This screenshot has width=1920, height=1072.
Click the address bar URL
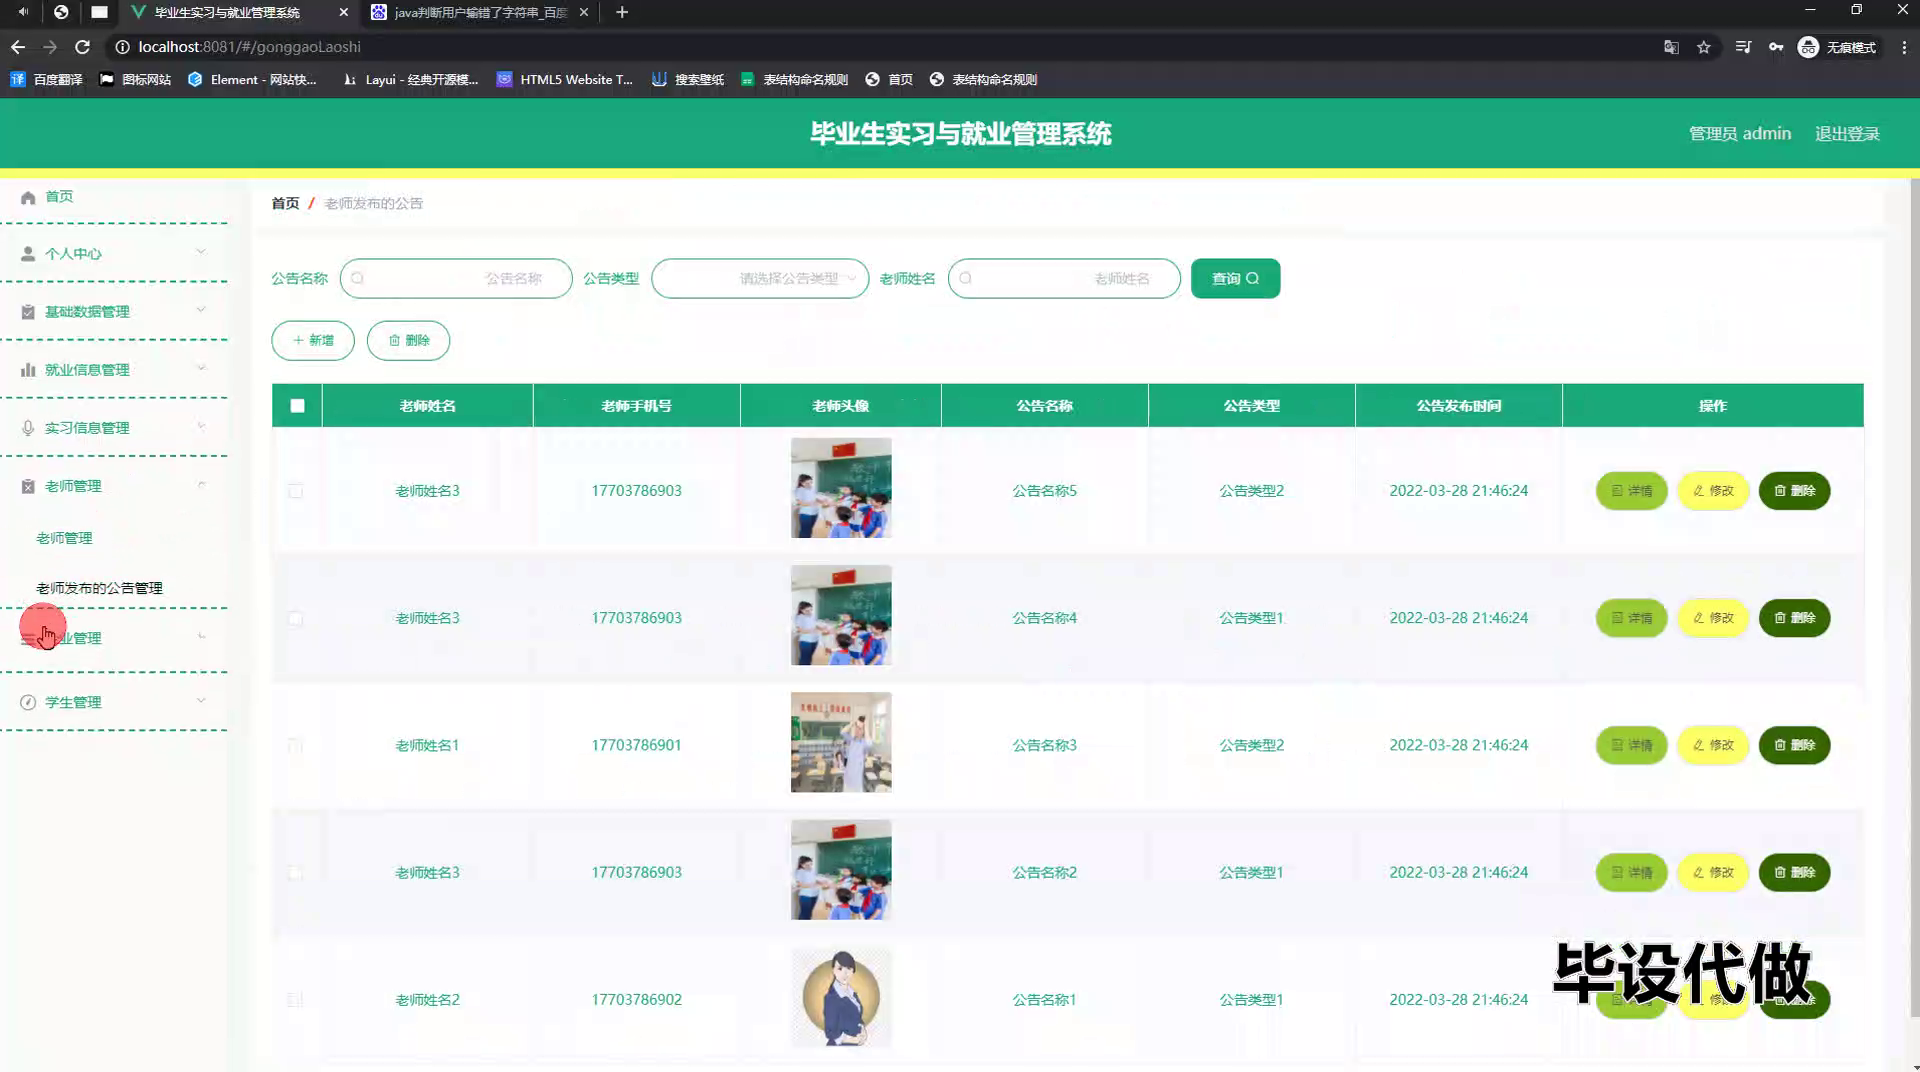[250, 47]
